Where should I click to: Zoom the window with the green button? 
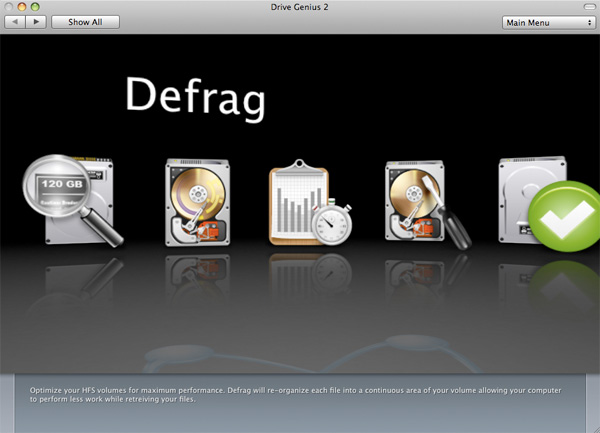point(35,7)
